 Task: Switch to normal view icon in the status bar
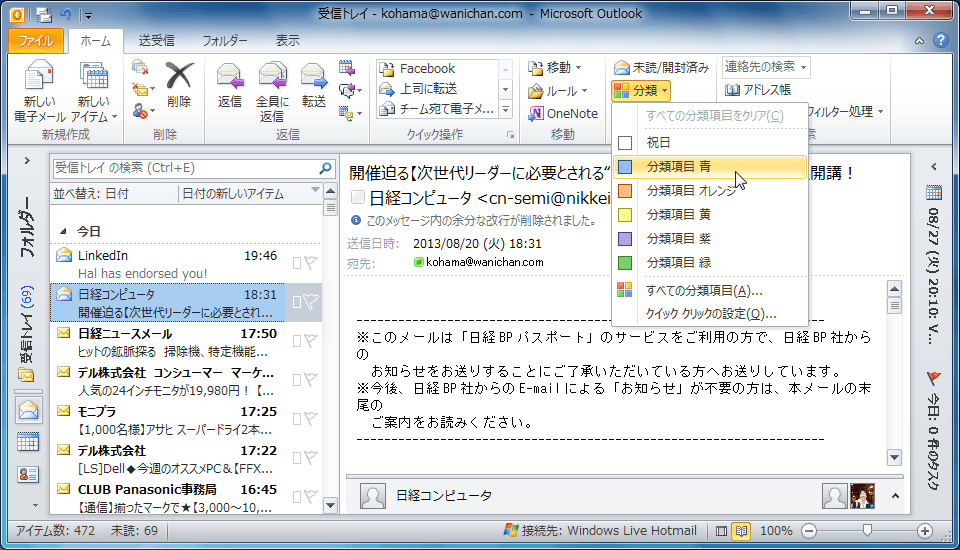coord(722,531)
